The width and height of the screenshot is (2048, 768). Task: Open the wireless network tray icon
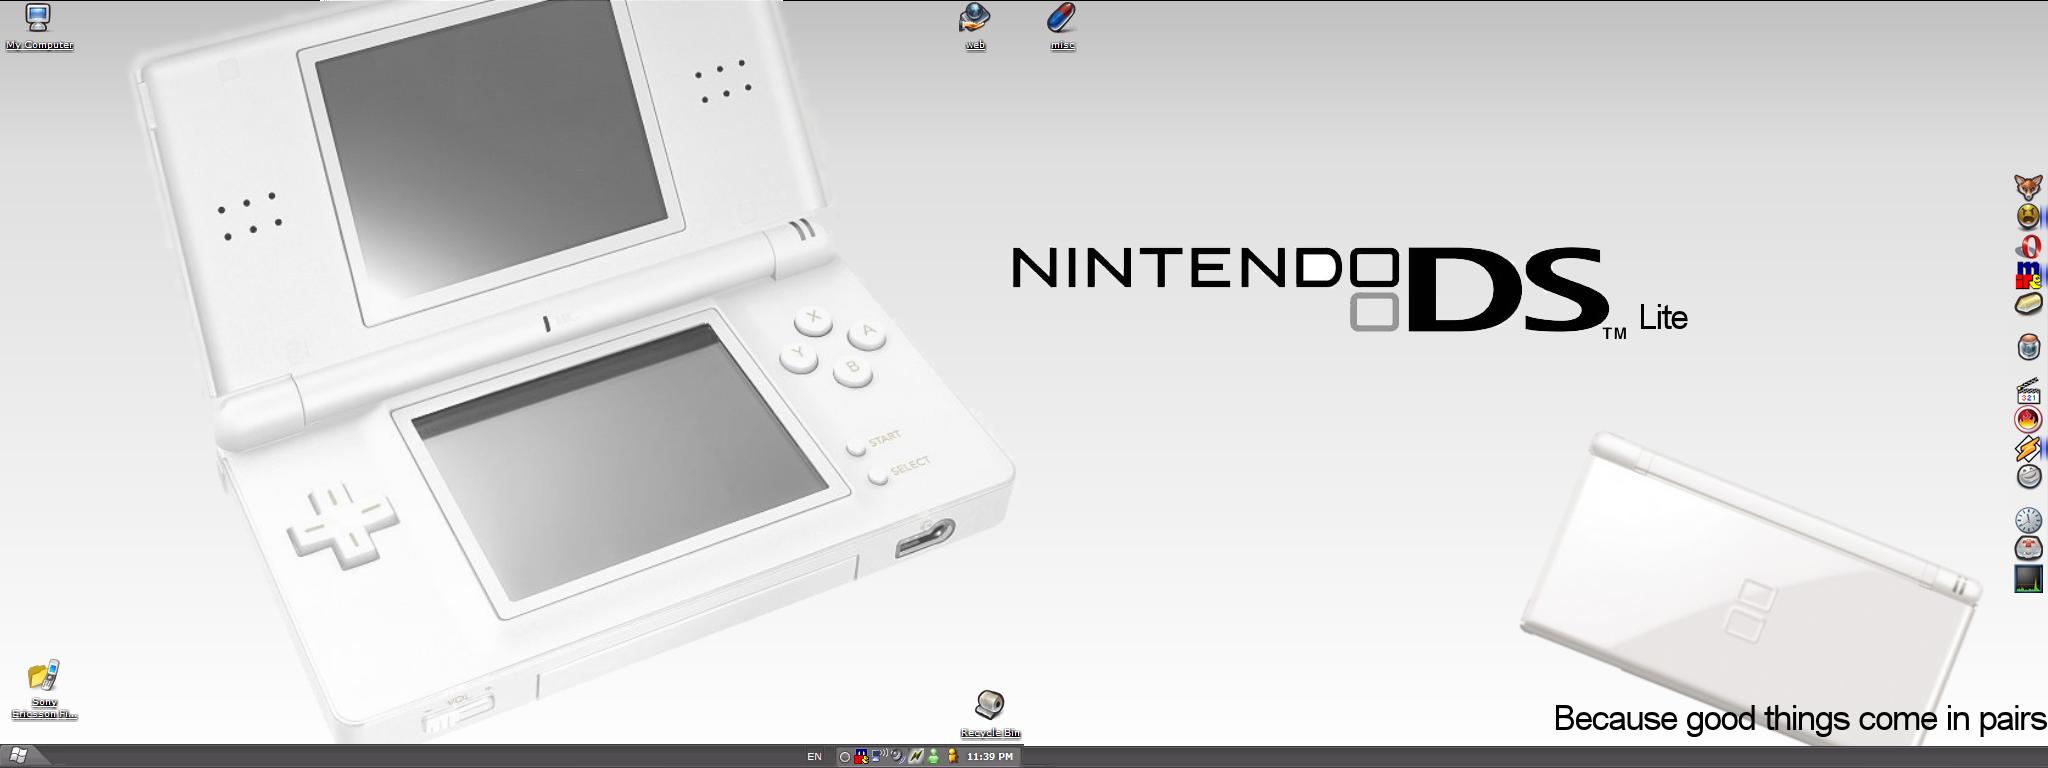point(879,757)
